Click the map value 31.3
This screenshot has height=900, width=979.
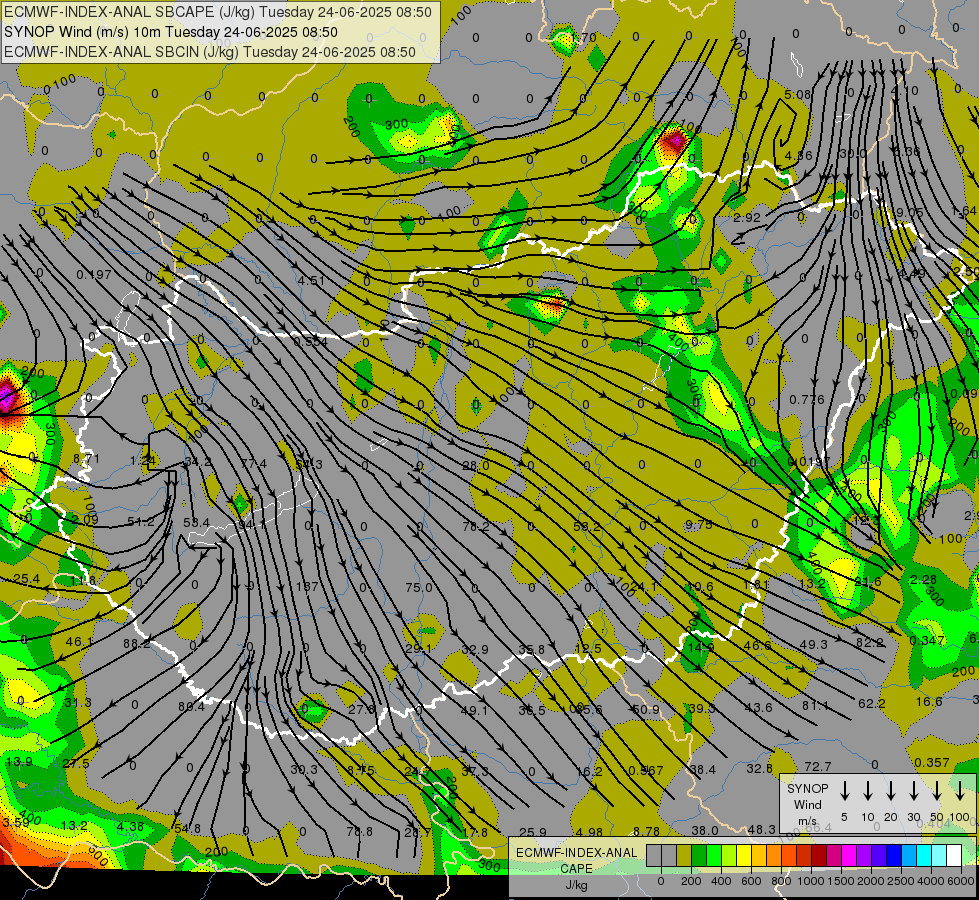point(78,703)
